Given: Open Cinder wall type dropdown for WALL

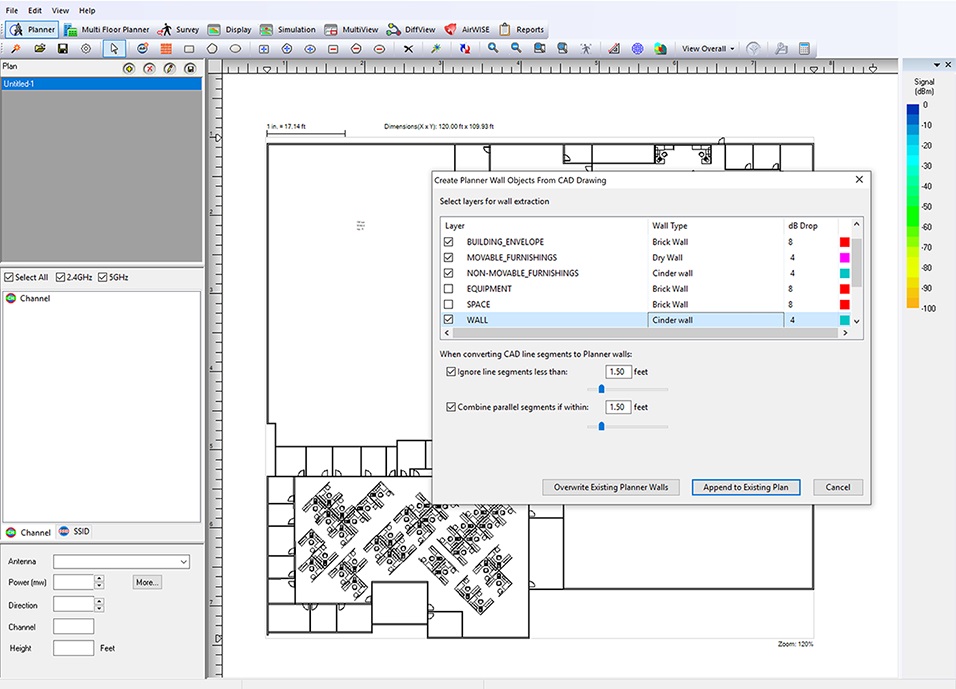Looking at the screenshot, I should point(715,320).
